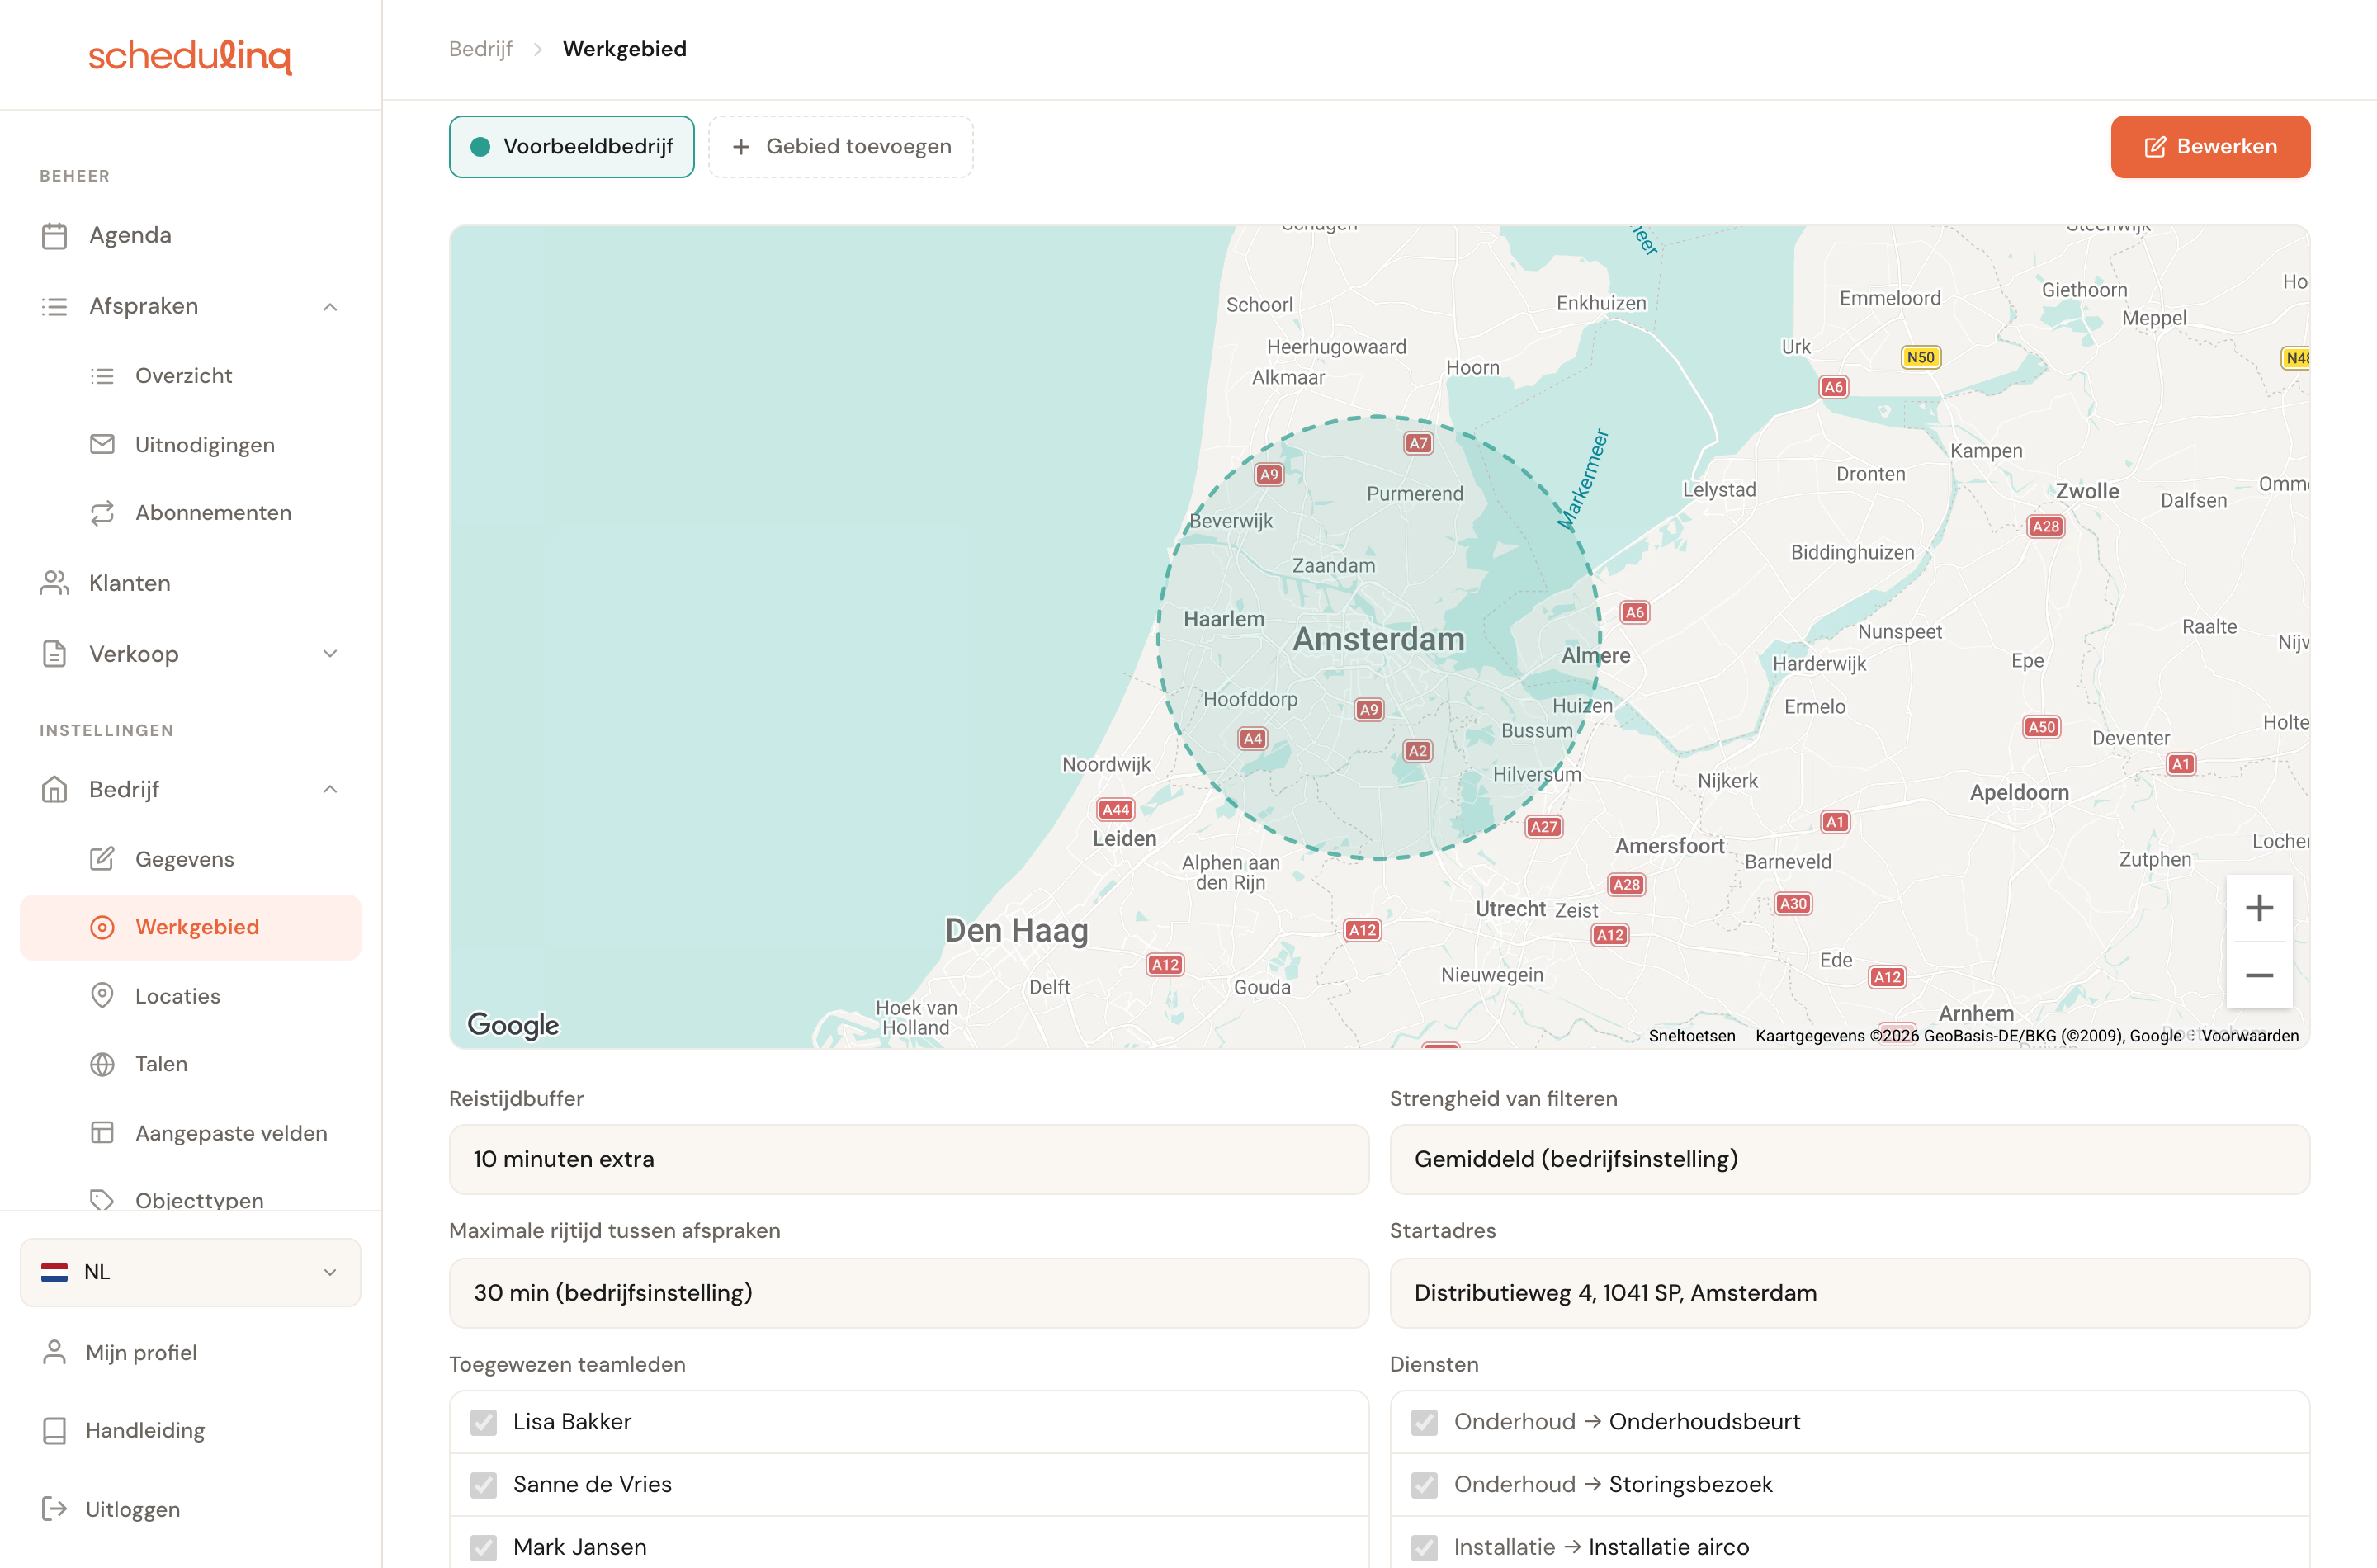
Task: Open the NL language dropdown
Action: [x=190, y=1272]
